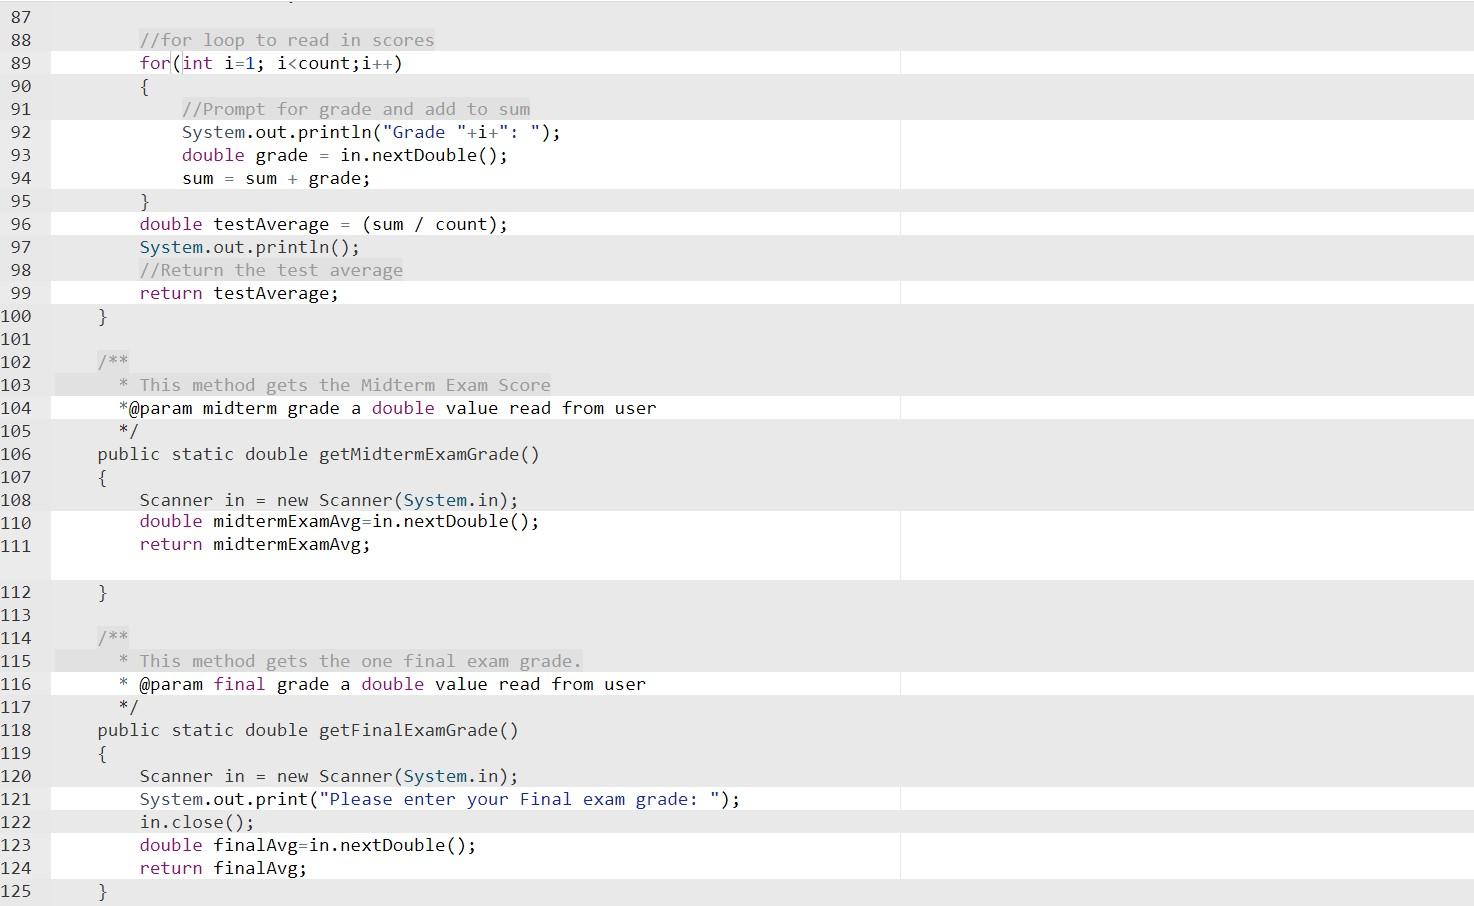
Task: Click the "in.close();" statement
Action: (x=197, y=822)
